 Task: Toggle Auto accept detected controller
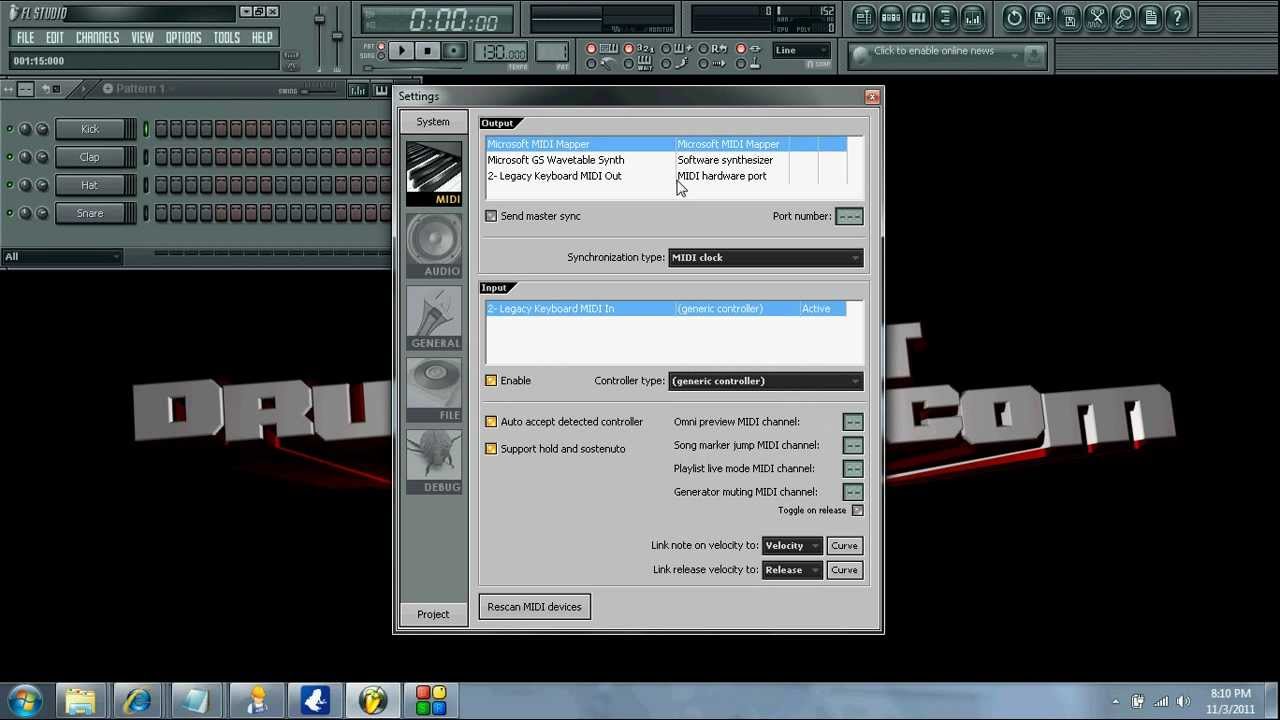point(491,422)
